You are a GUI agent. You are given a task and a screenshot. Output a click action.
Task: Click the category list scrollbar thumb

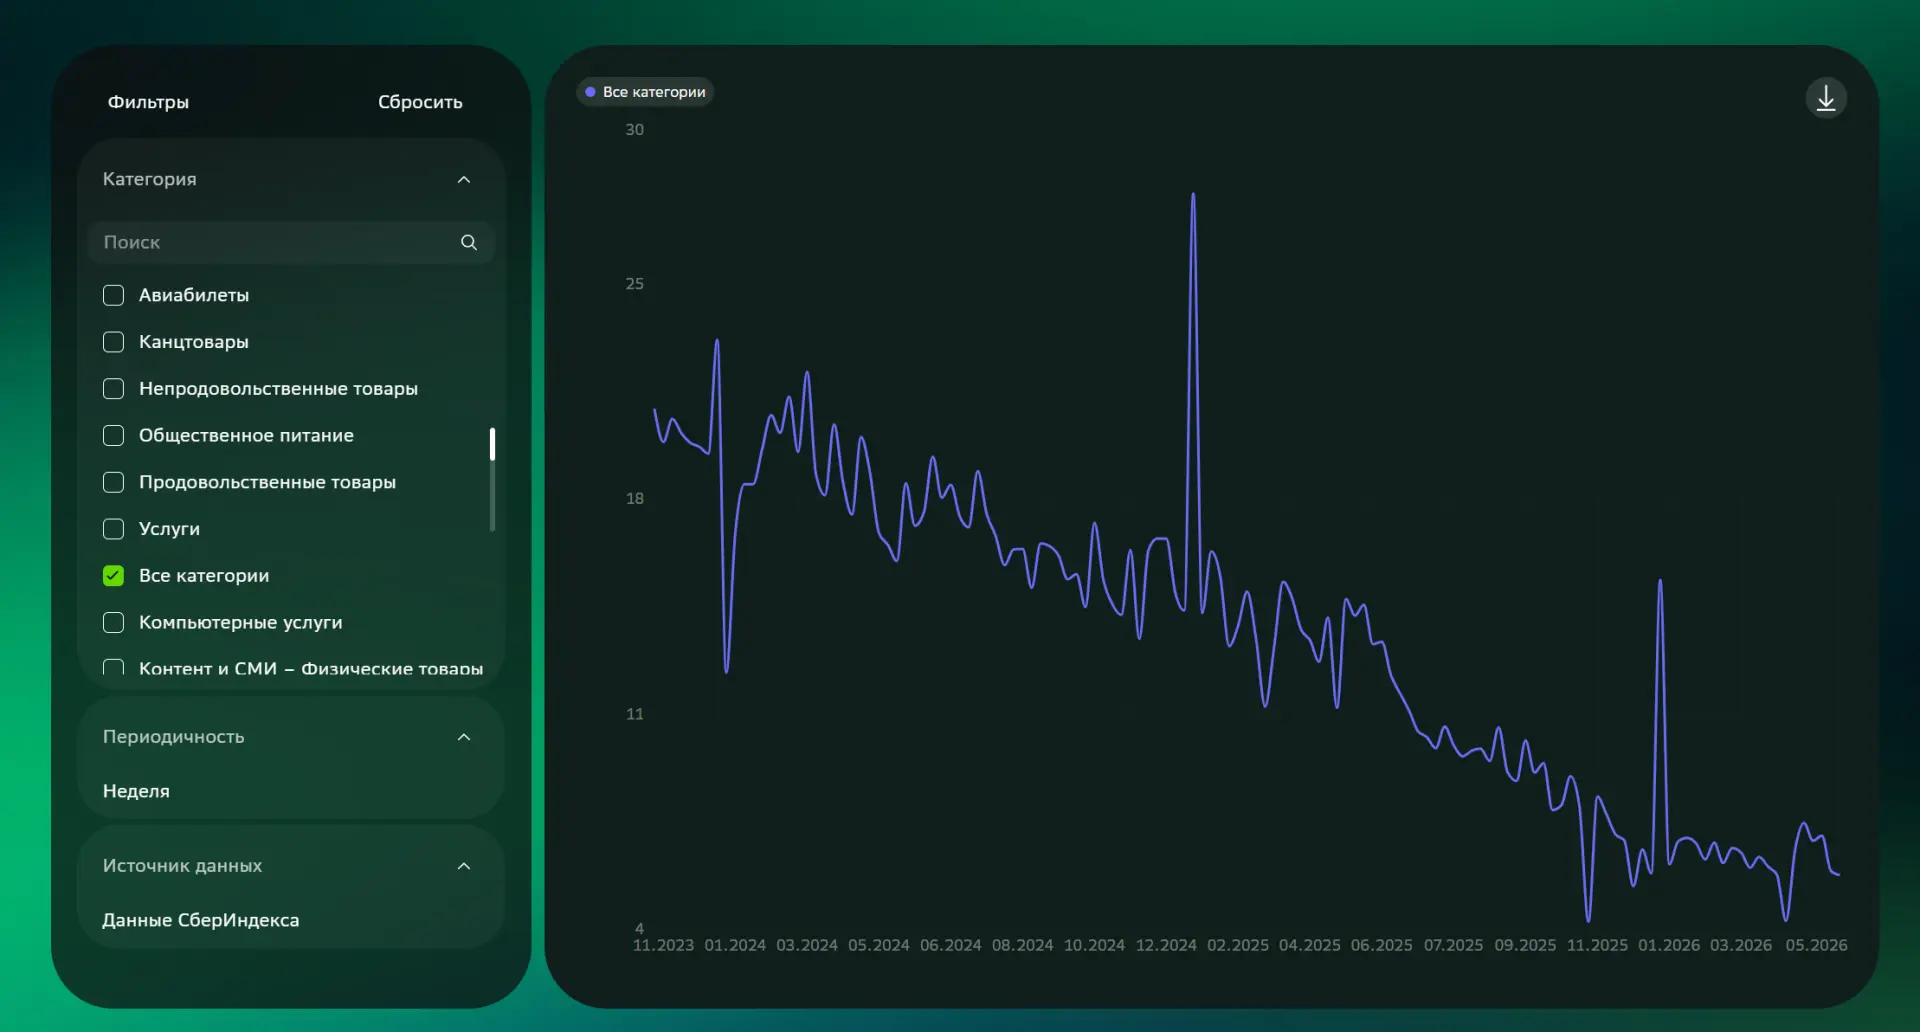492,444
